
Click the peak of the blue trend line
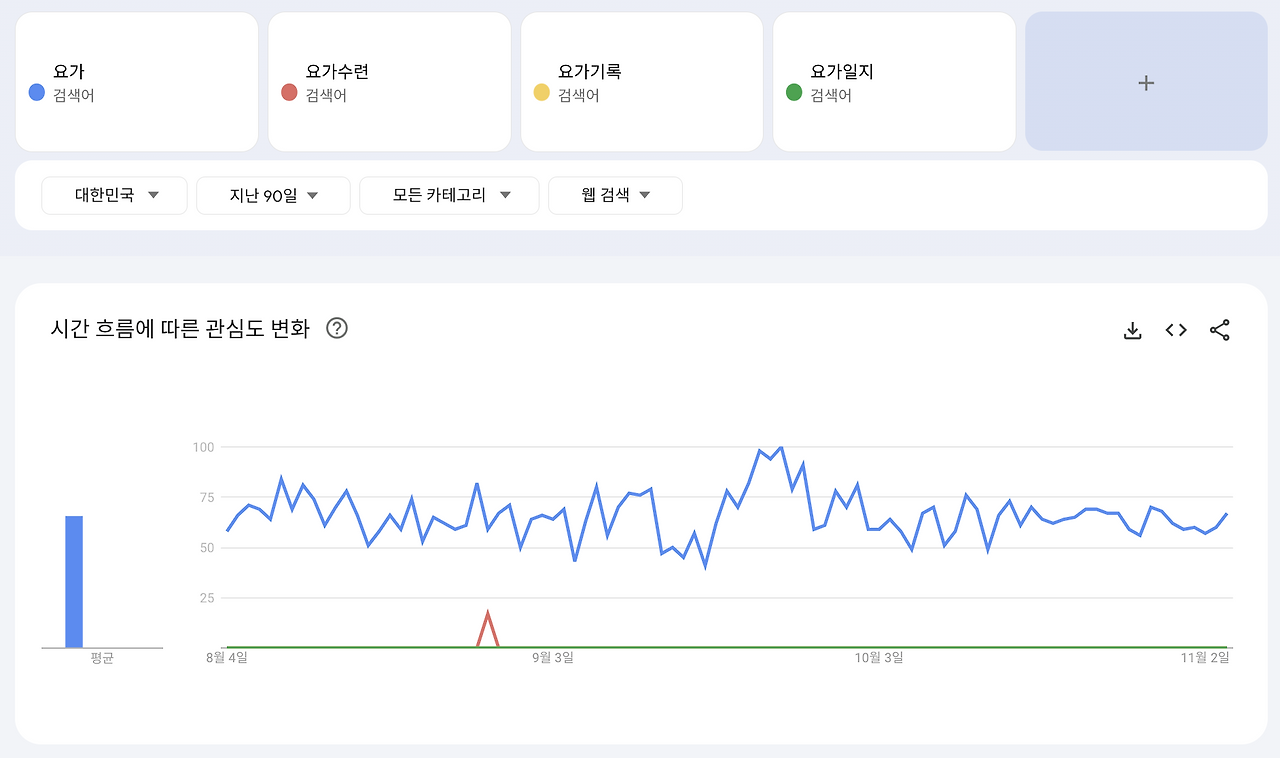pos(780,448)
